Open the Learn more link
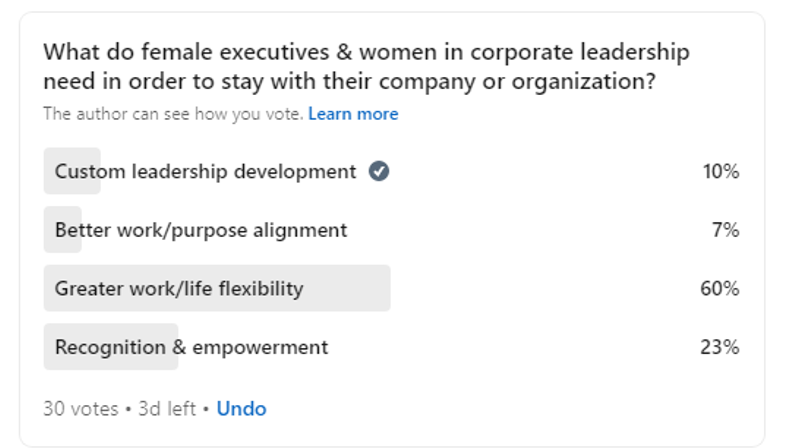The height and width of the screenshot is (448, 786). (x=353, y=114)
